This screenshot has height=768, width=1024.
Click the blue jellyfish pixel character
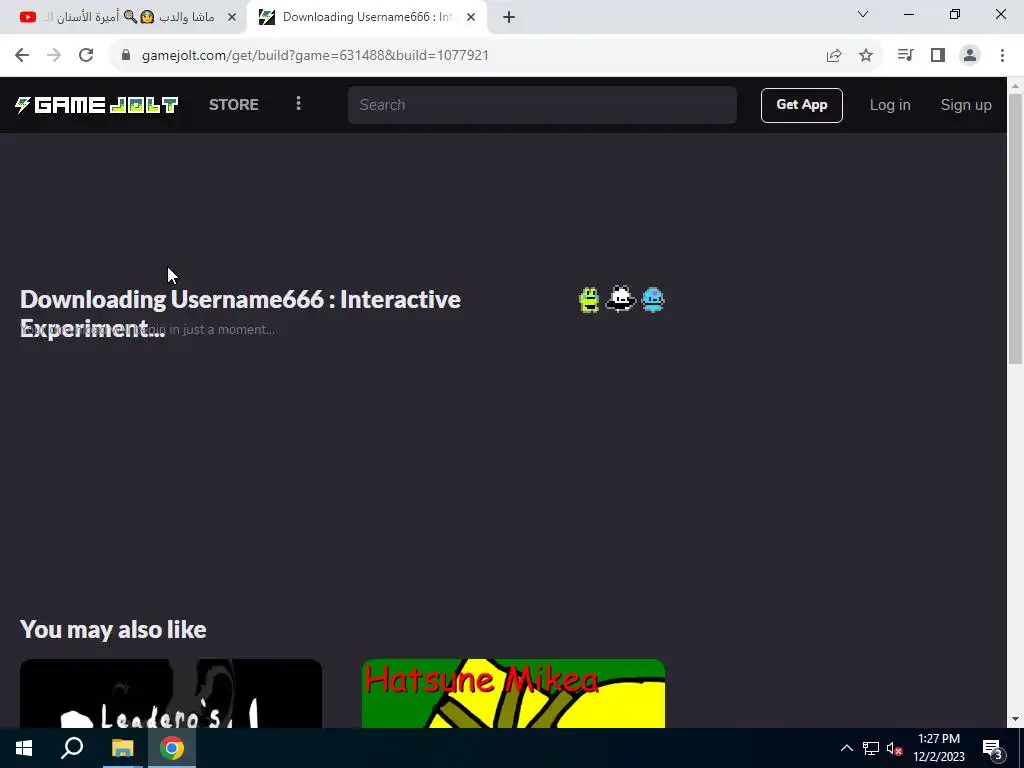pos(653,299)
